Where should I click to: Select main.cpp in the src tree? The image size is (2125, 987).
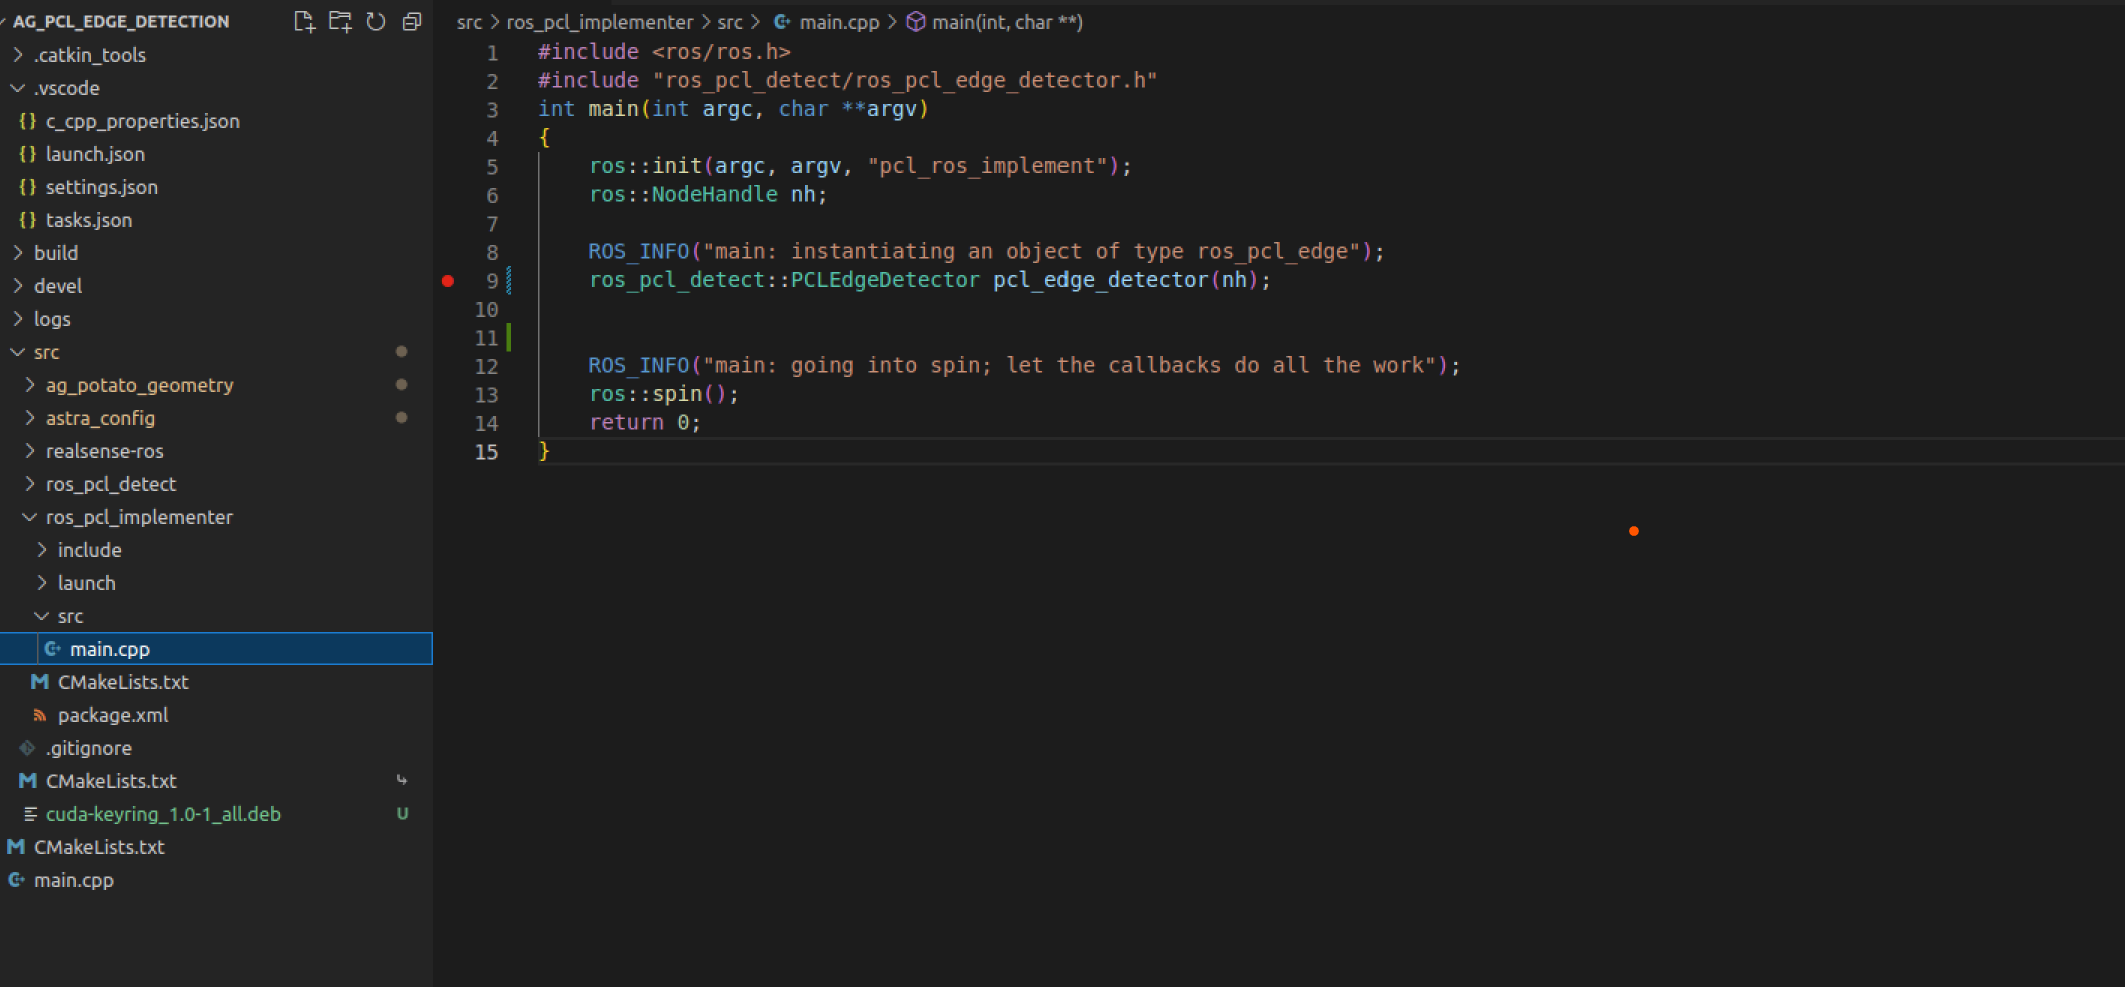[110, 649]
